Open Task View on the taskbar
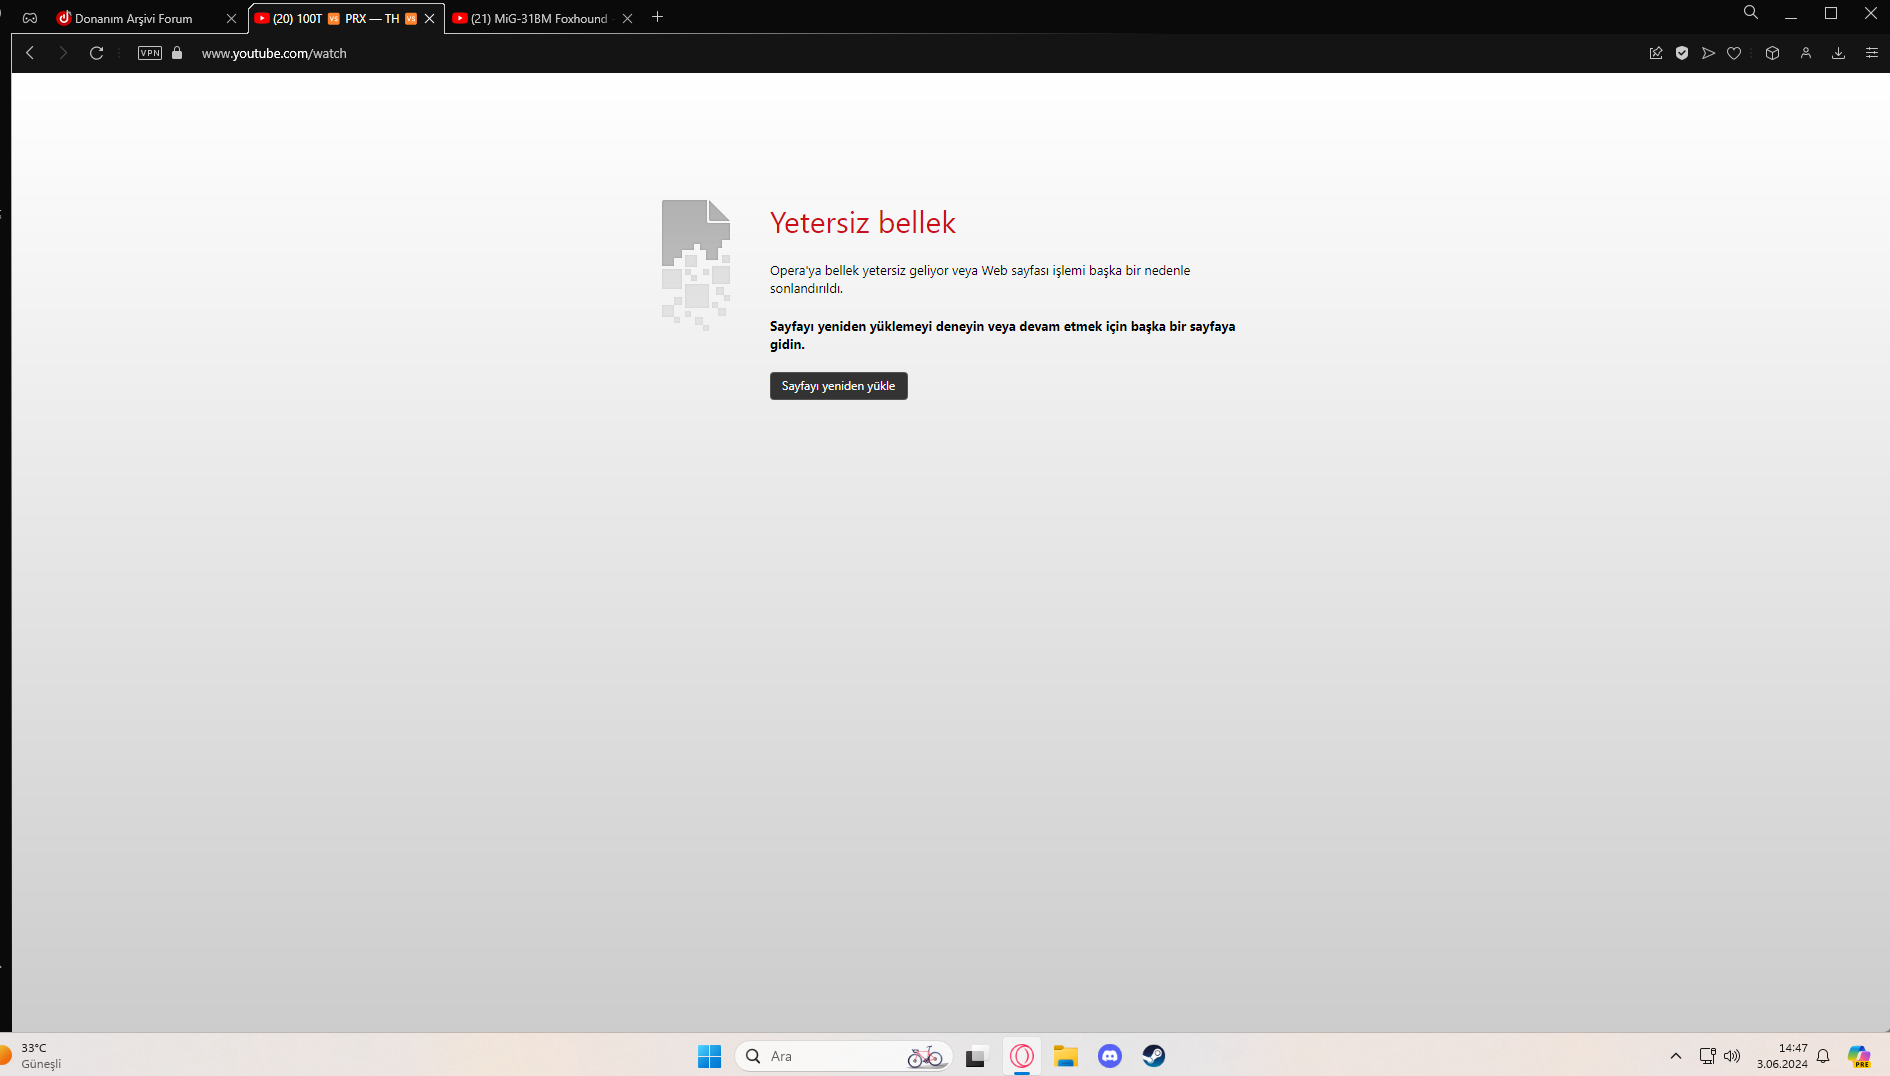Screen dimensions: 1890x1076 click(x=976, y=1056)
